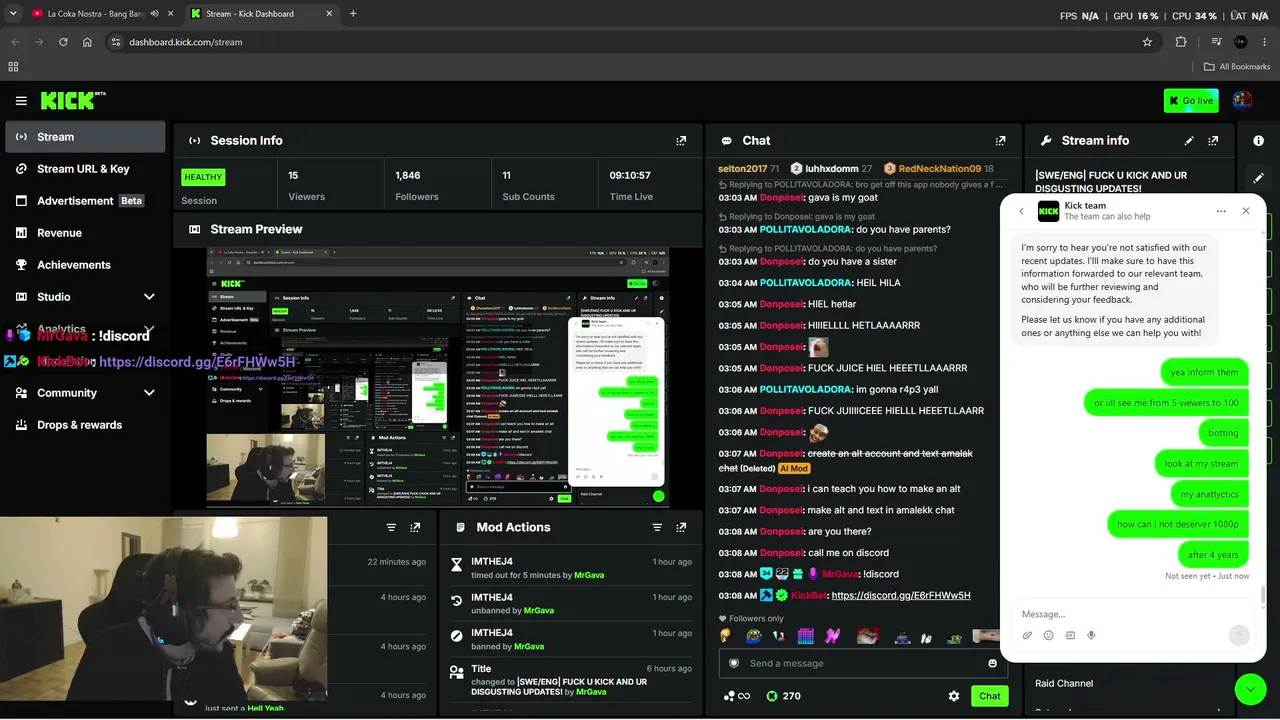Open a new browser tab
The image size is (1280, 720).
coord(353,14)
